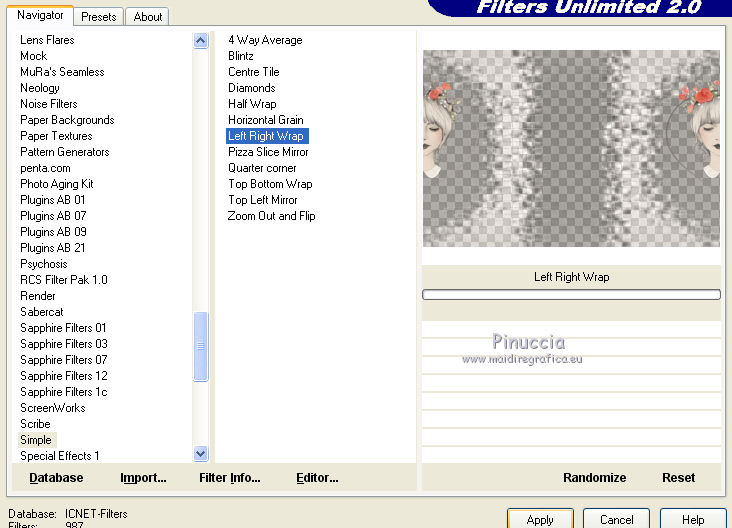Select Noise Filters category

pyautogui.click(x=49, y=104)
